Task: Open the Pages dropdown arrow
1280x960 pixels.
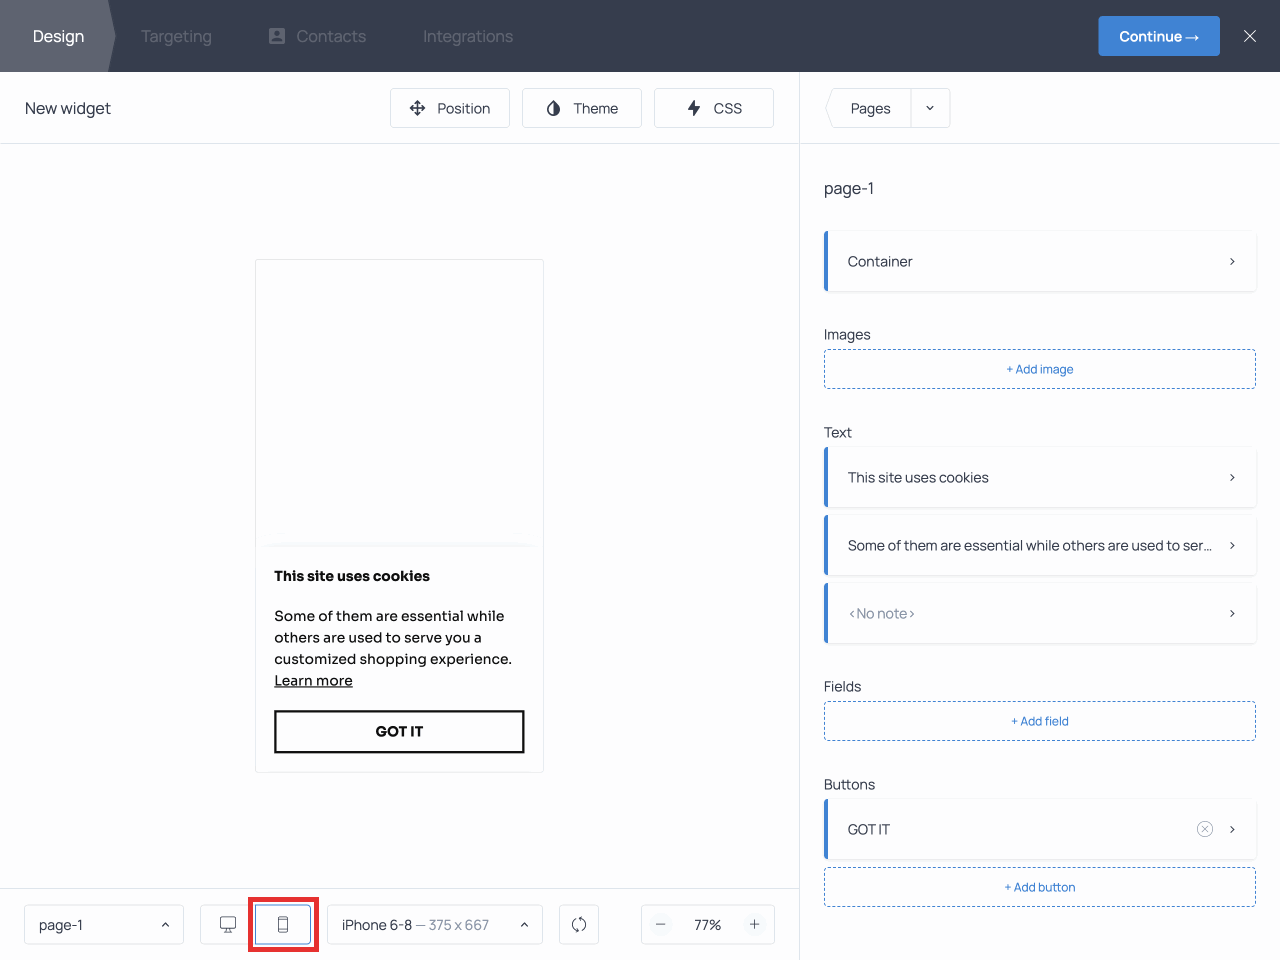Action: (930, 108)
